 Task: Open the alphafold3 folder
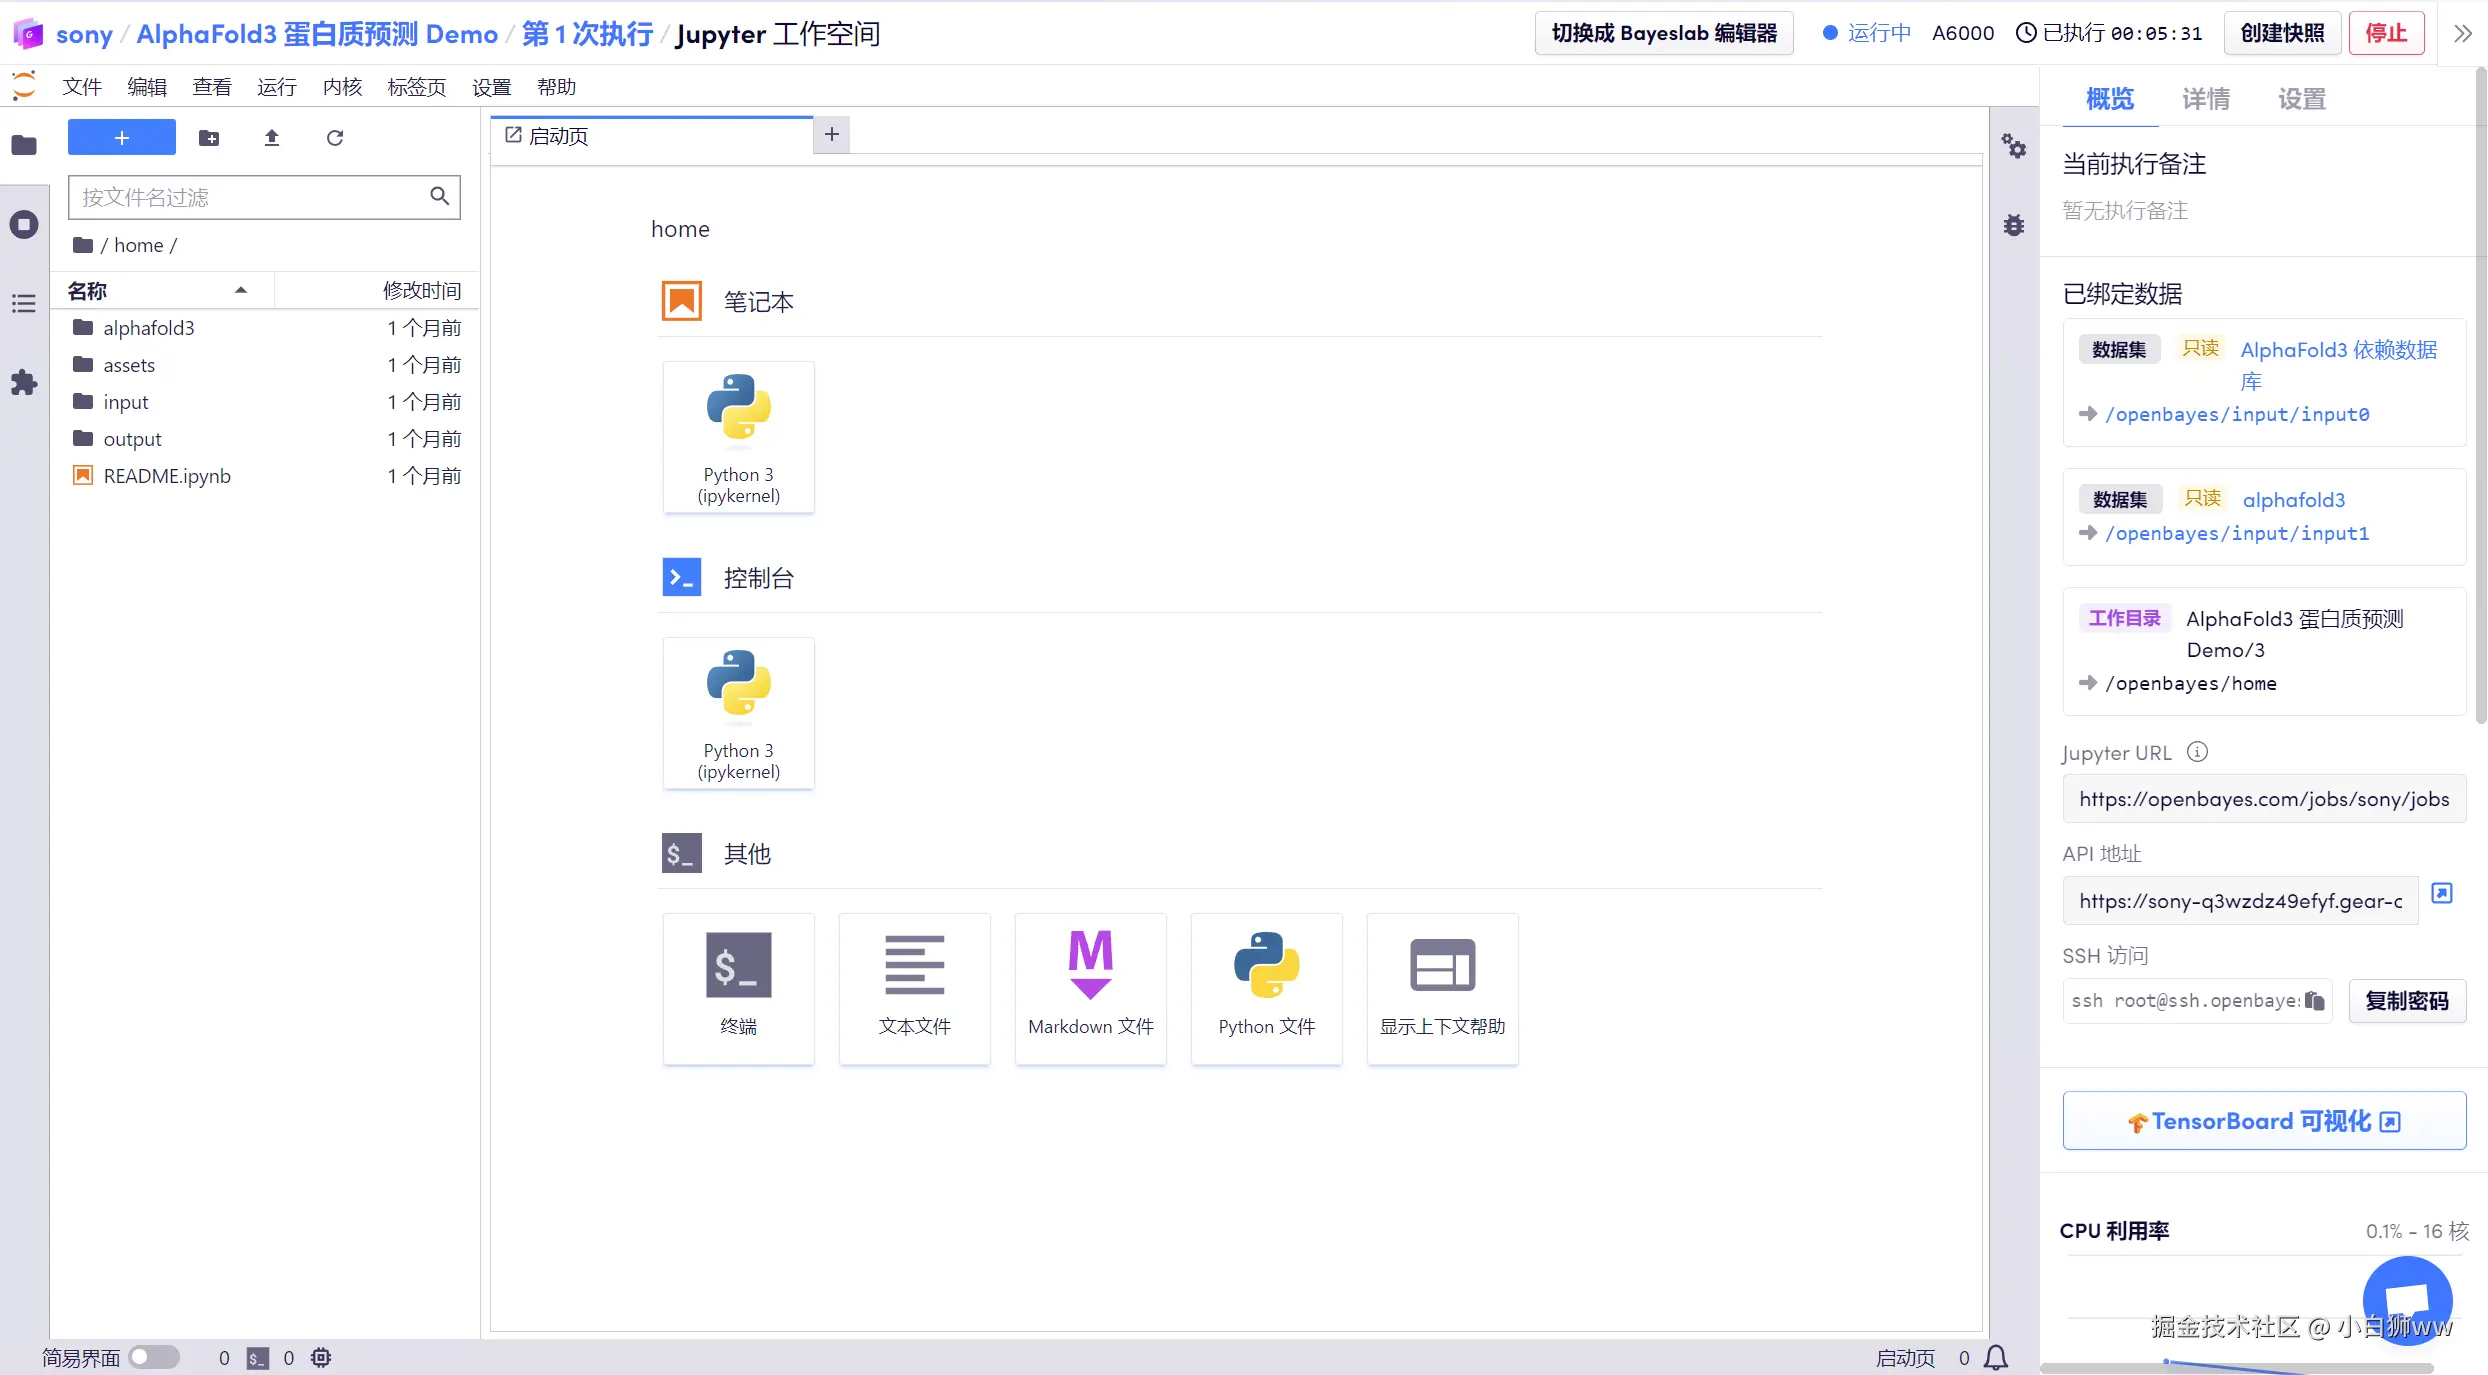148,328
